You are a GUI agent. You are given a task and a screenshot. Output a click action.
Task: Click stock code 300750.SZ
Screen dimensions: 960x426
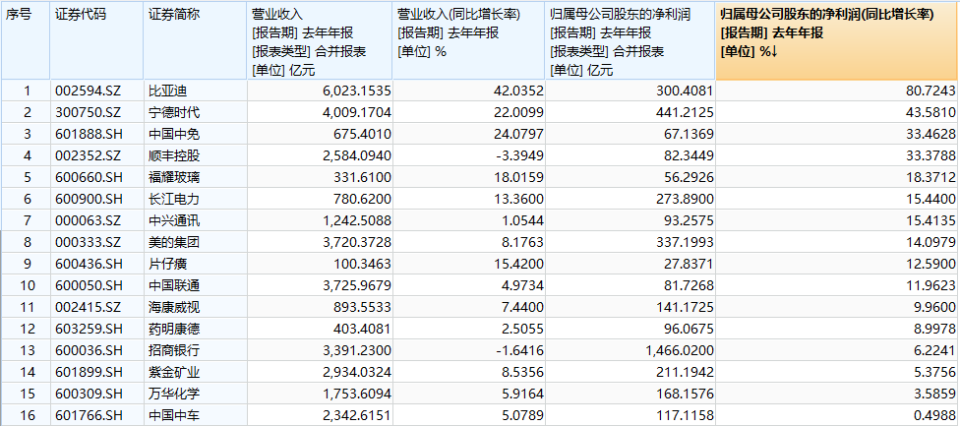(x=88, y=113)
